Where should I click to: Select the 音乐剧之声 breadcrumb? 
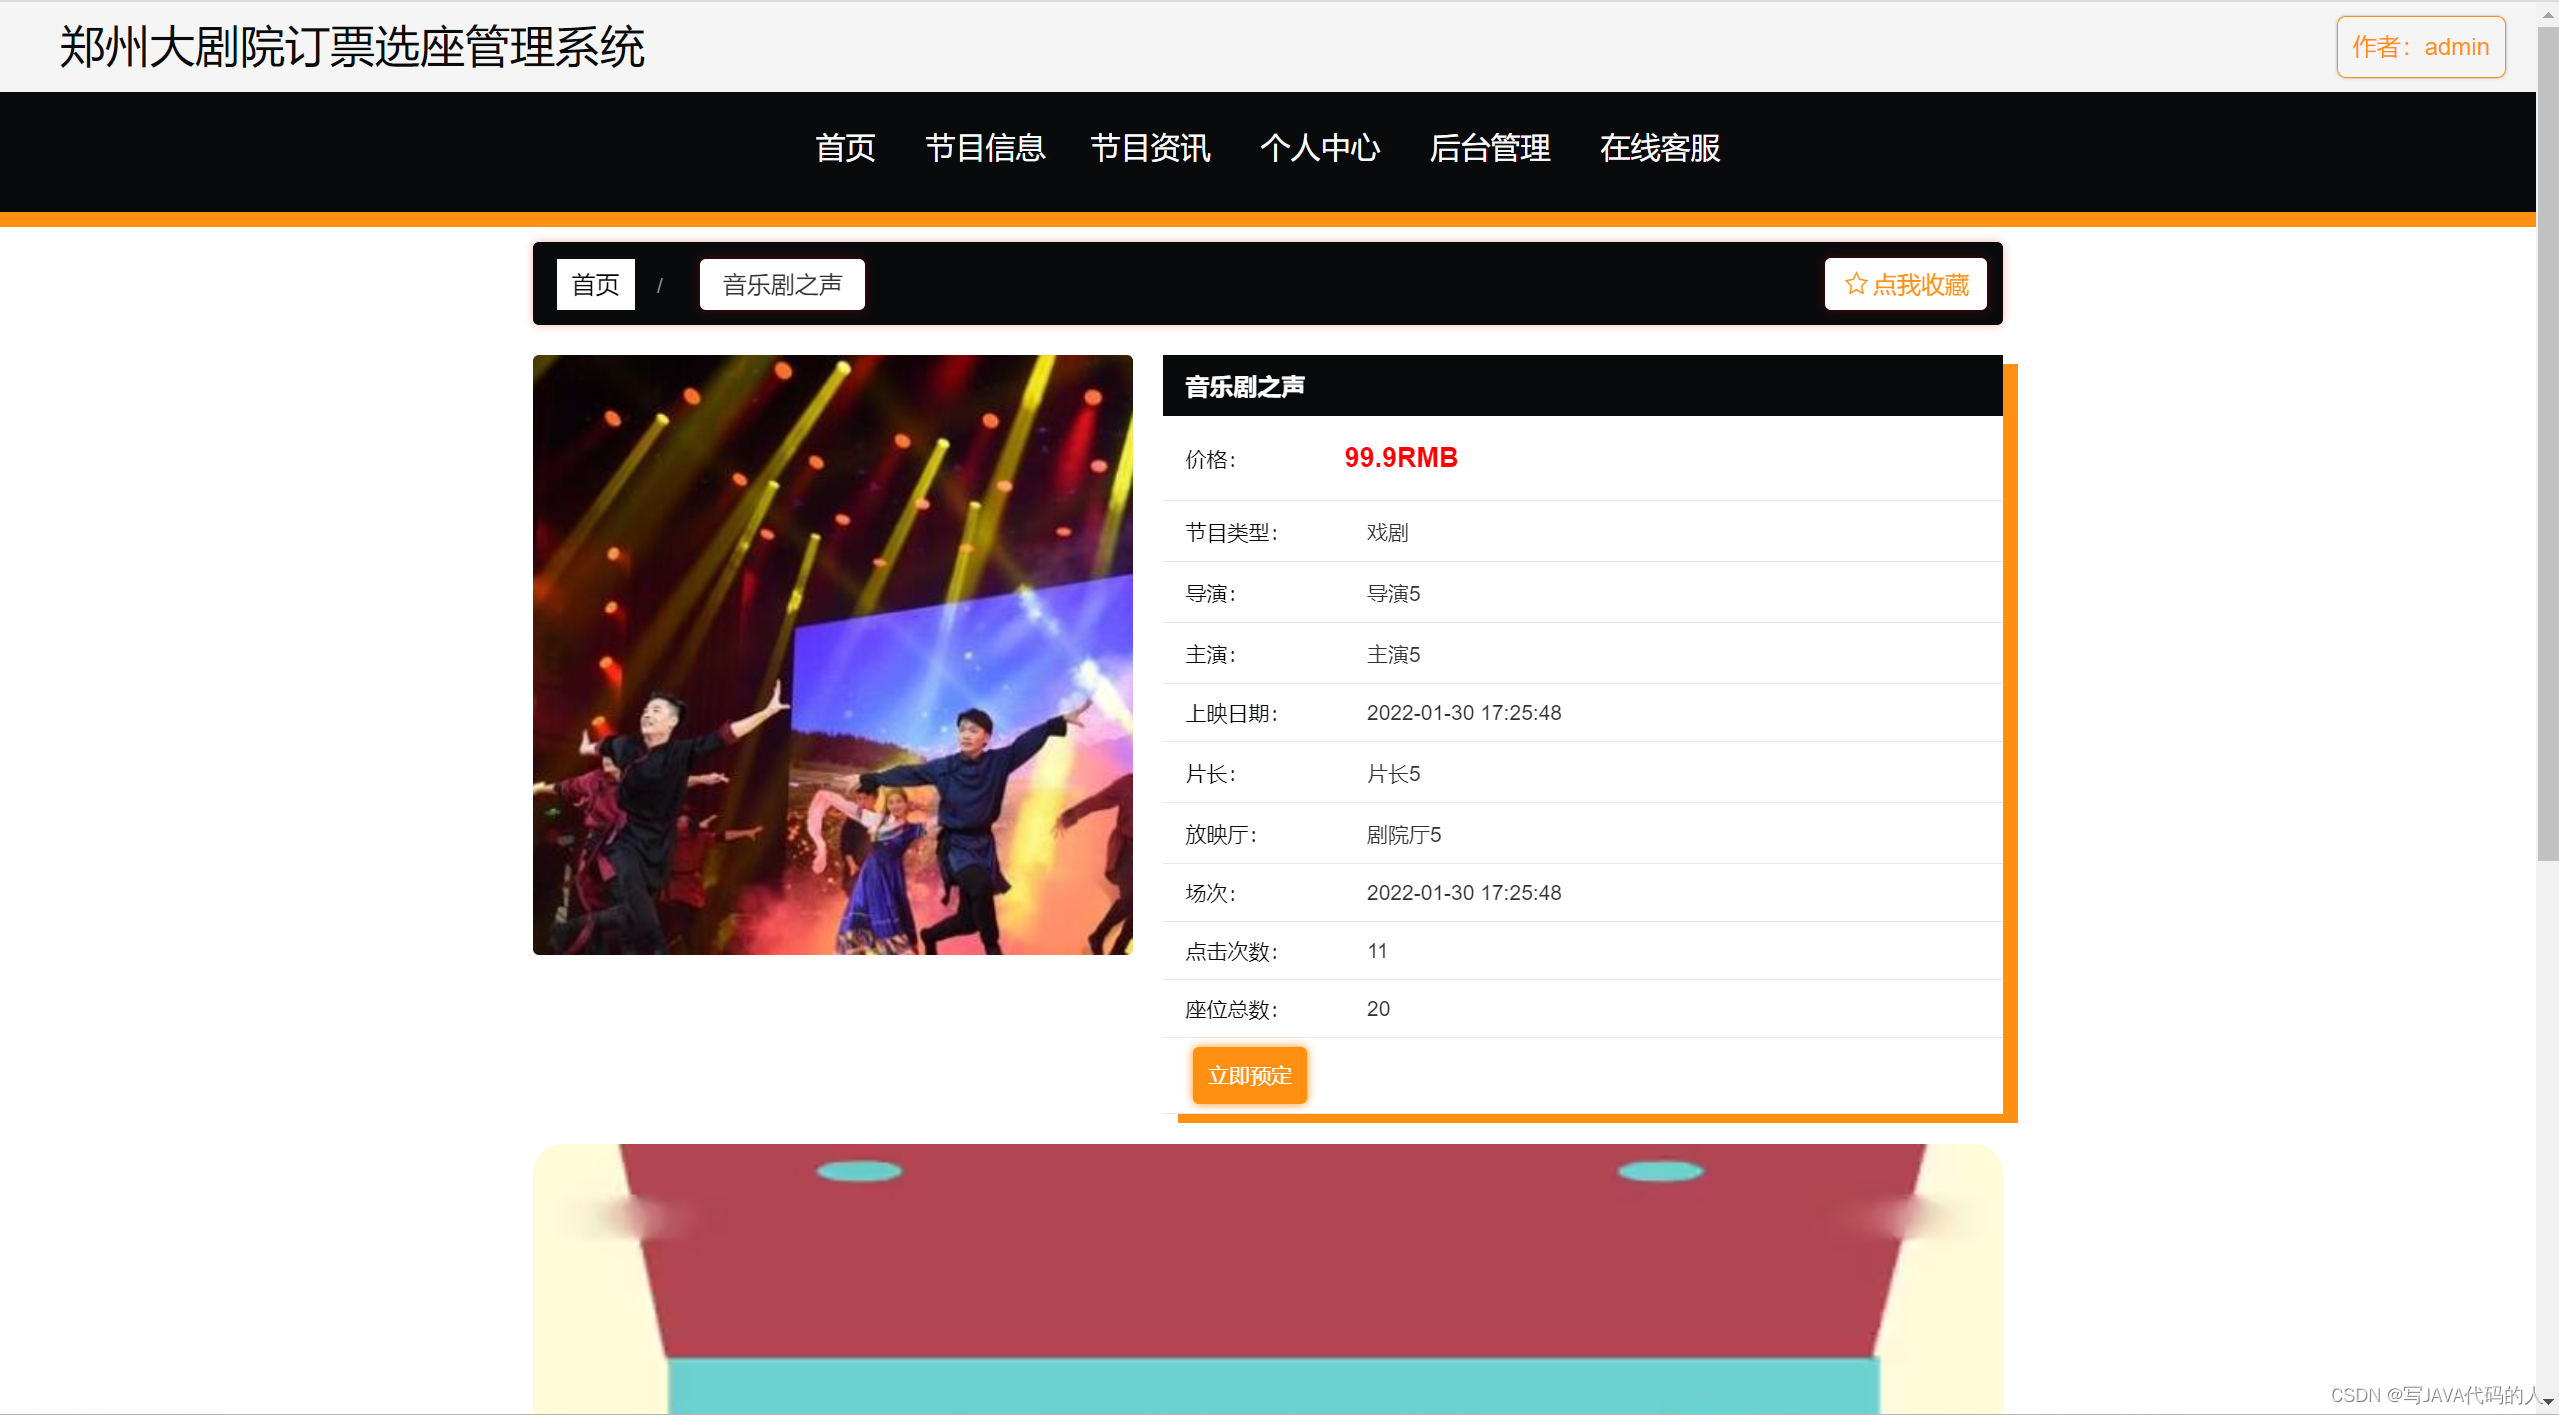pyautogui.click(x=782, y=285)
